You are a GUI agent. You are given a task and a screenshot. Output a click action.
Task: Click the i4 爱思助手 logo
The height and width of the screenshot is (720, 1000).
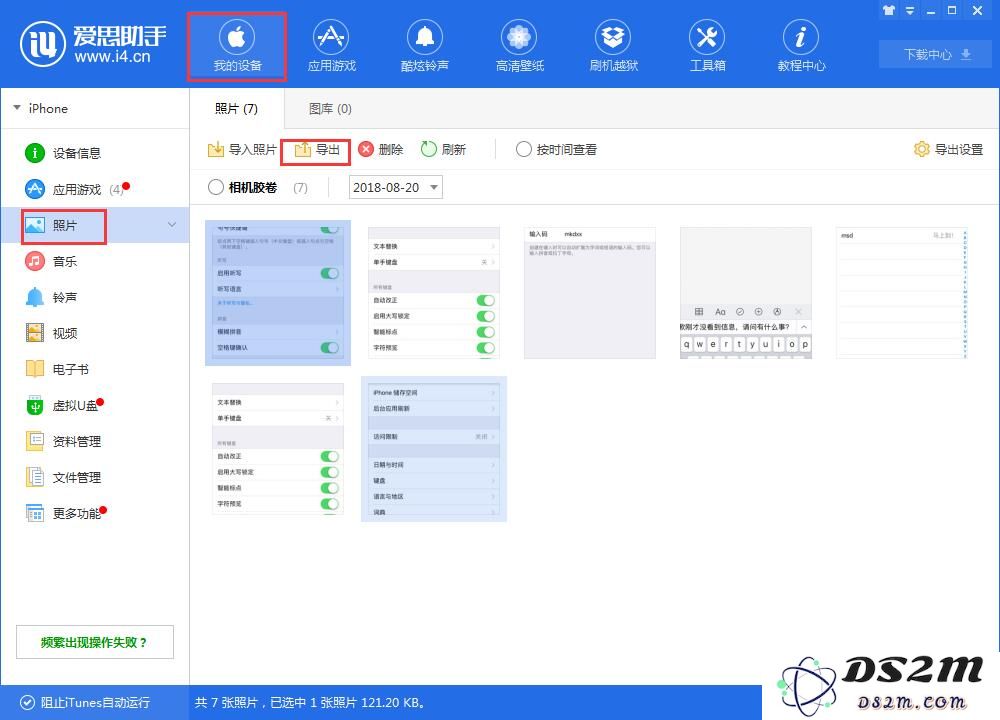(93, 44)
